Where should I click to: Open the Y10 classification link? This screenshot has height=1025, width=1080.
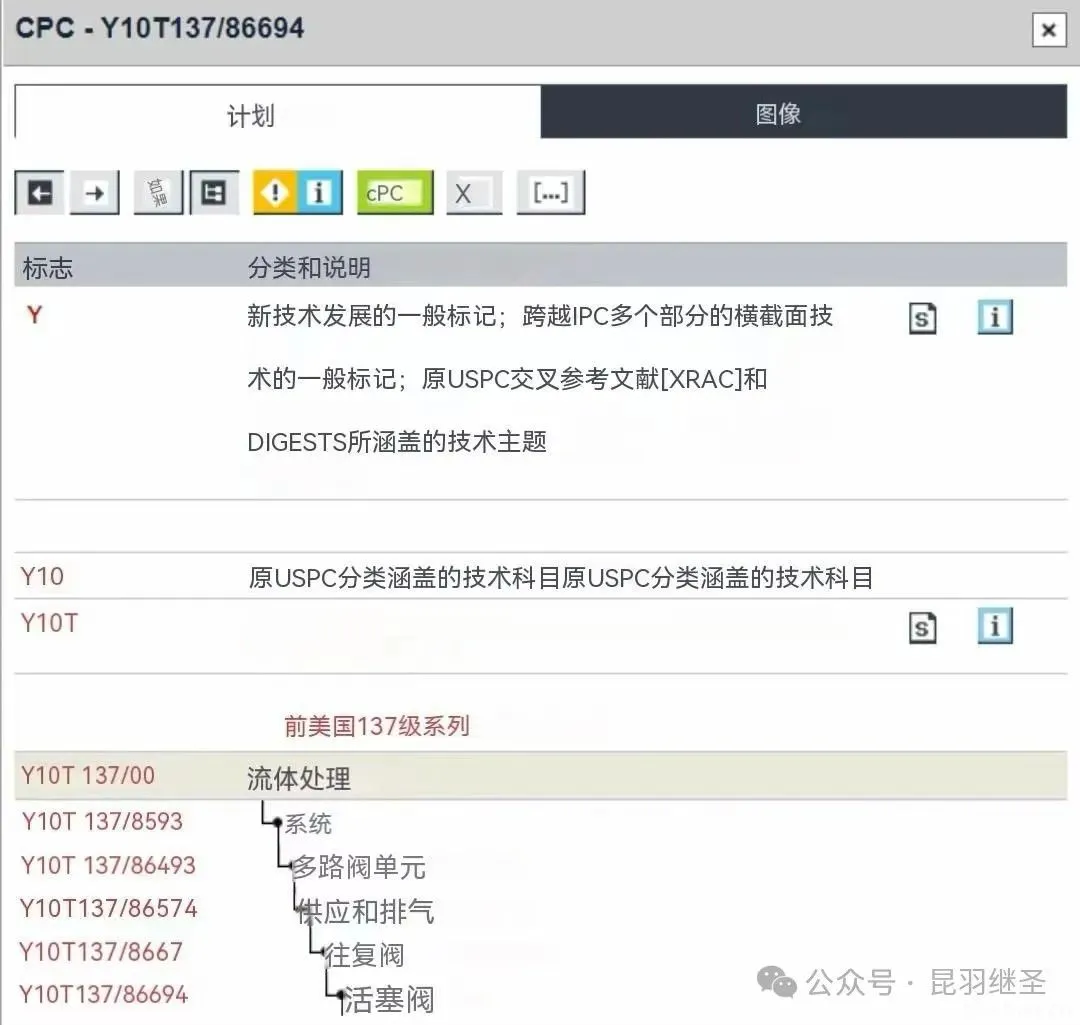point(42,577)
